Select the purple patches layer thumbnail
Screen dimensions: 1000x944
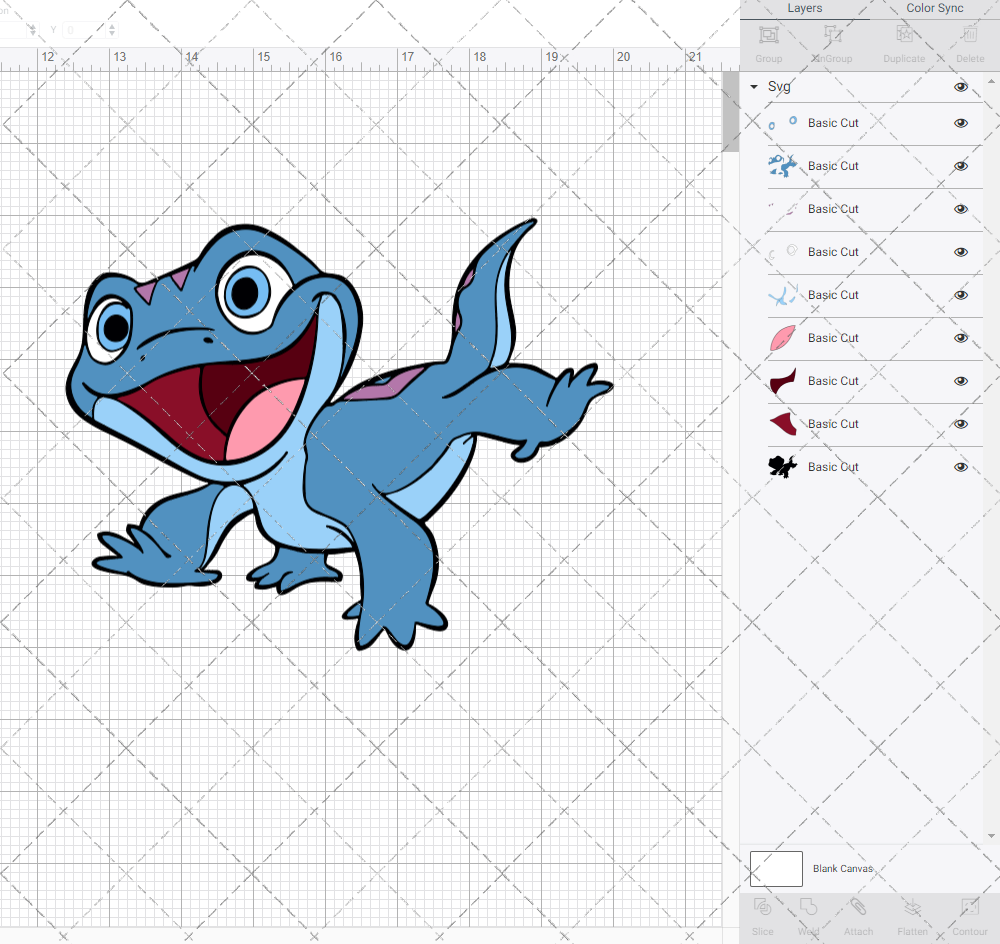point(783,209)
